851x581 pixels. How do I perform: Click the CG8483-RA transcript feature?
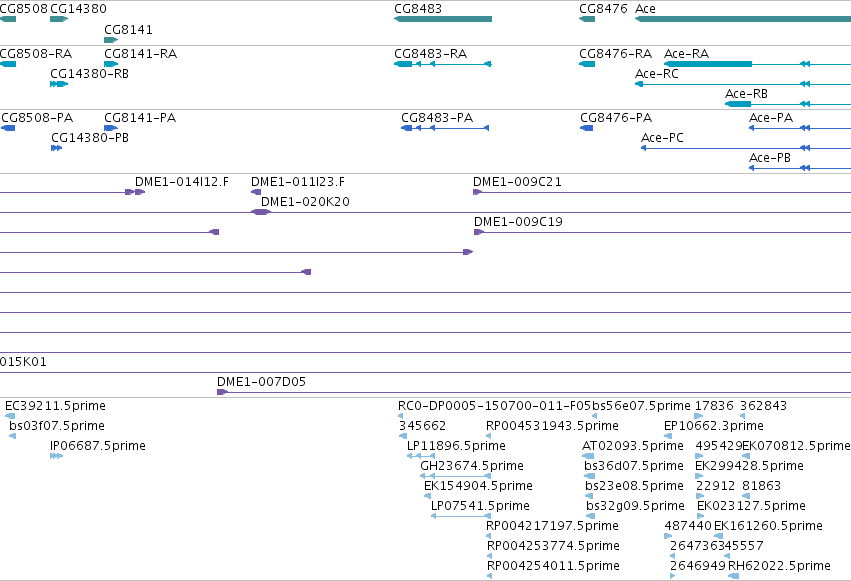443,64
